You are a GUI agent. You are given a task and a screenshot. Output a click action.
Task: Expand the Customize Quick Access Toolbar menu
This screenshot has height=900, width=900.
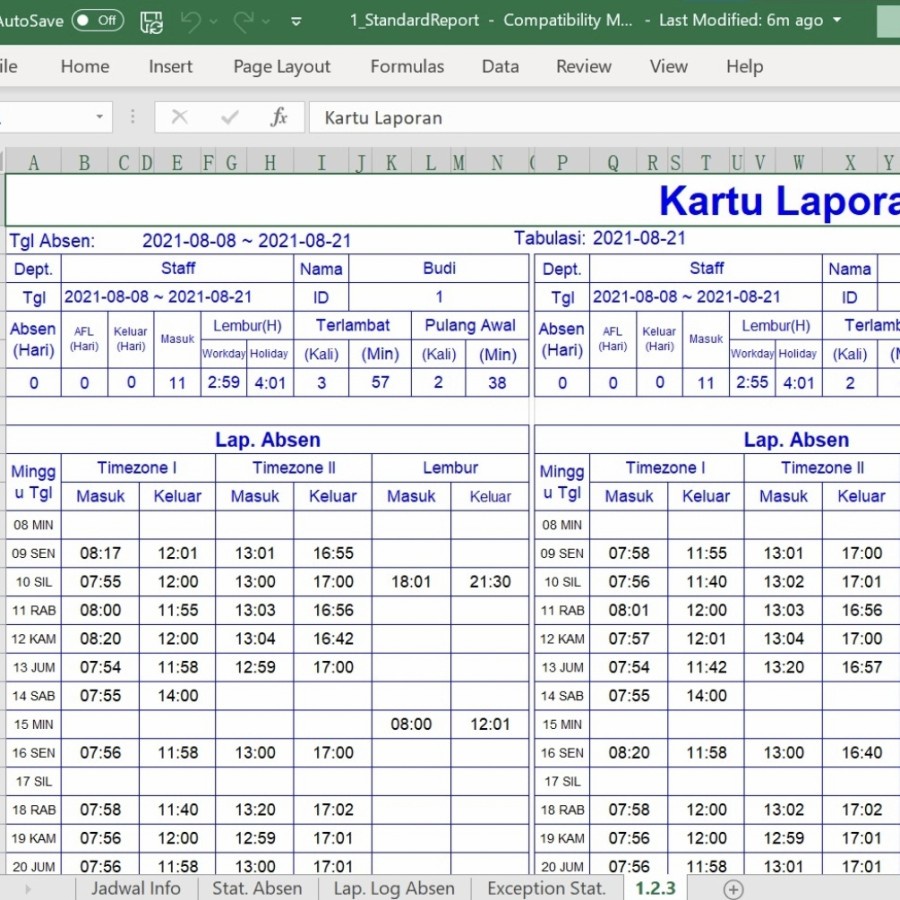295,21
